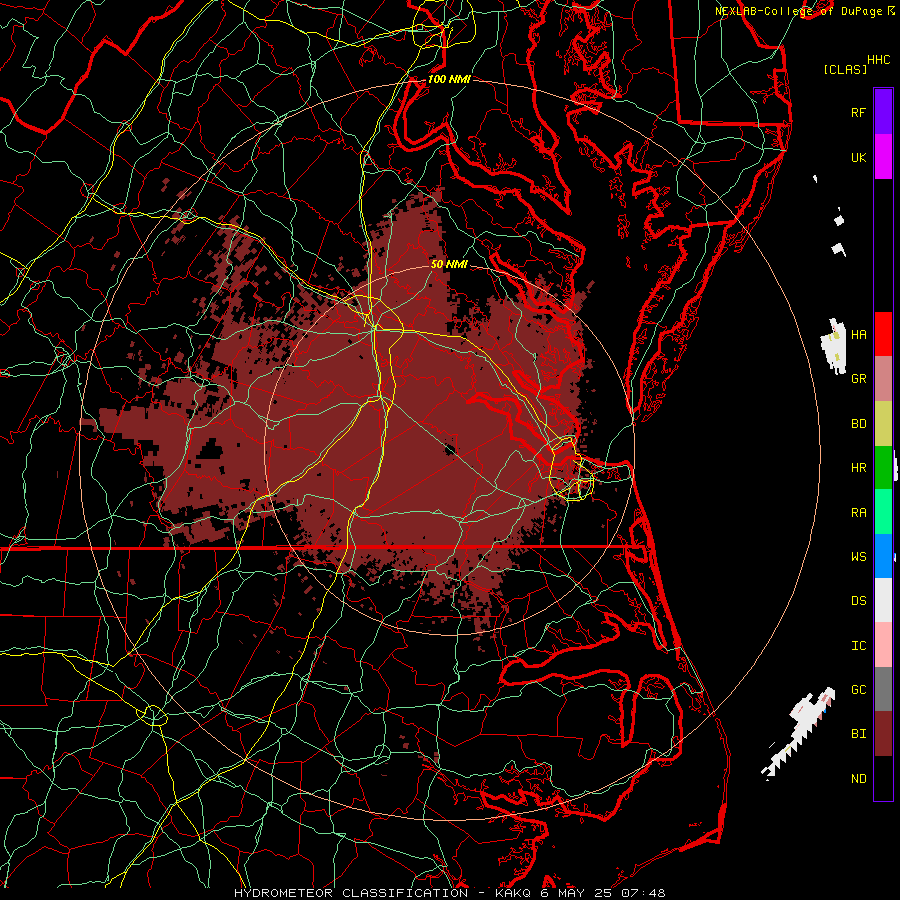This screenshot has width=900, height=900.
Task: Click the RF purple legend color swatch
Action: click(883, 112)
